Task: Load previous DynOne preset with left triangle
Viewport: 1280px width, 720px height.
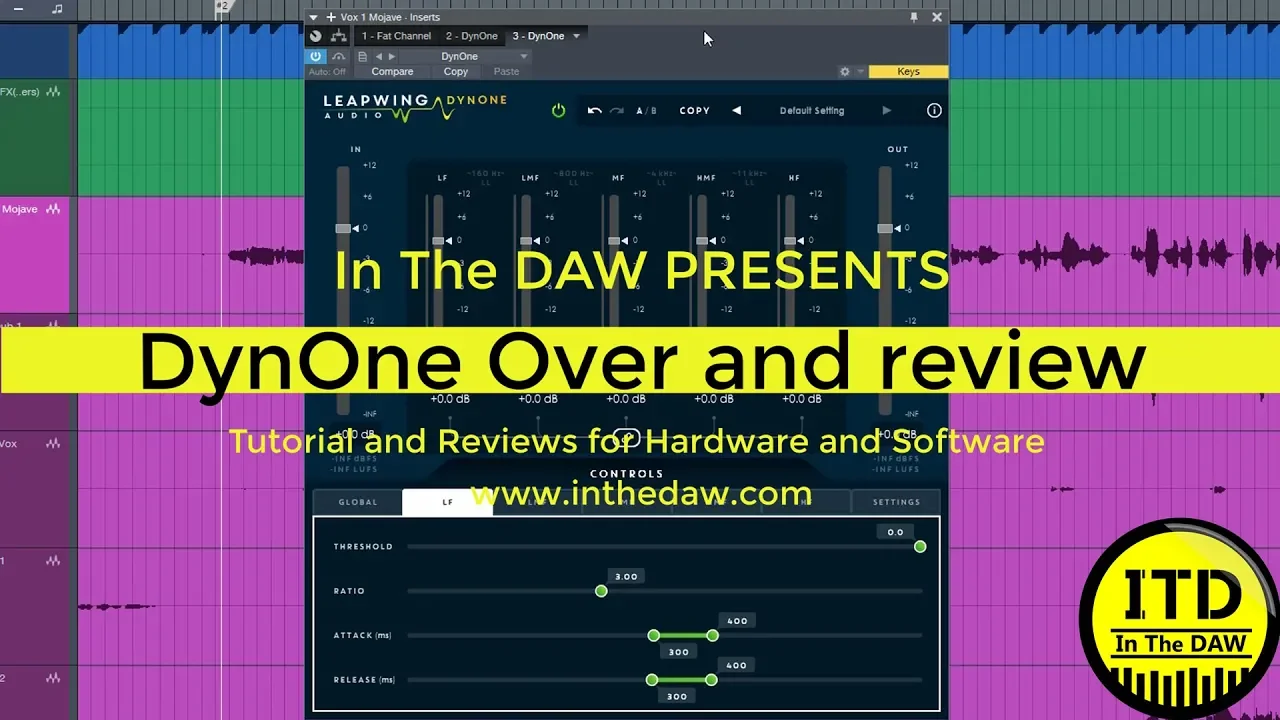Action: [737, 111]
